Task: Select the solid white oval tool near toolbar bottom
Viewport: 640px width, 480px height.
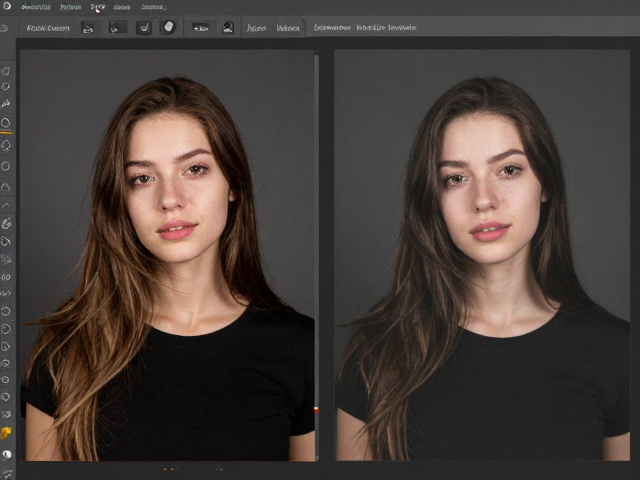Action: (7, 454)
